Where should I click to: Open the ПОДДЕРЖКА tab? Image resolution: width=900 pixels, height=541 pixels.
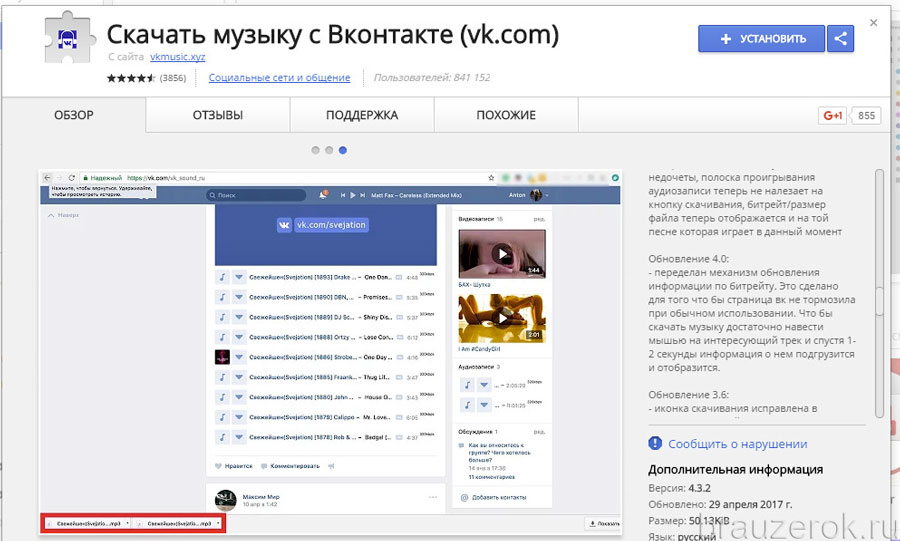(x=362, y=115)
